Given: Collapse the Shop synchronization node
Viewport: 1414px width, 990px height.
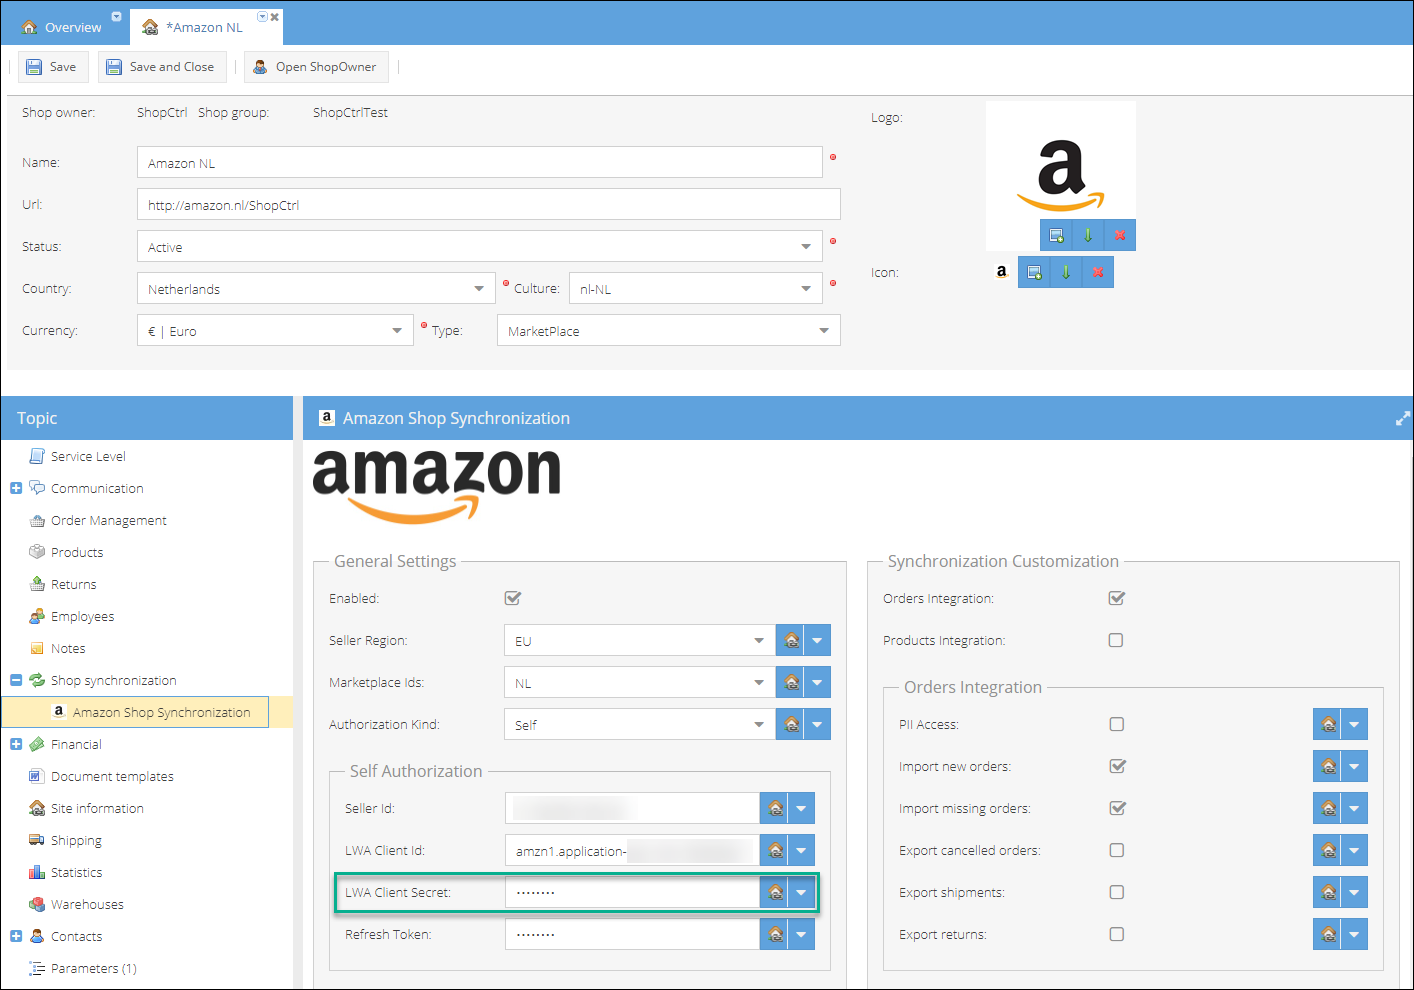Looking at the screenshot, I should (16, 680).
